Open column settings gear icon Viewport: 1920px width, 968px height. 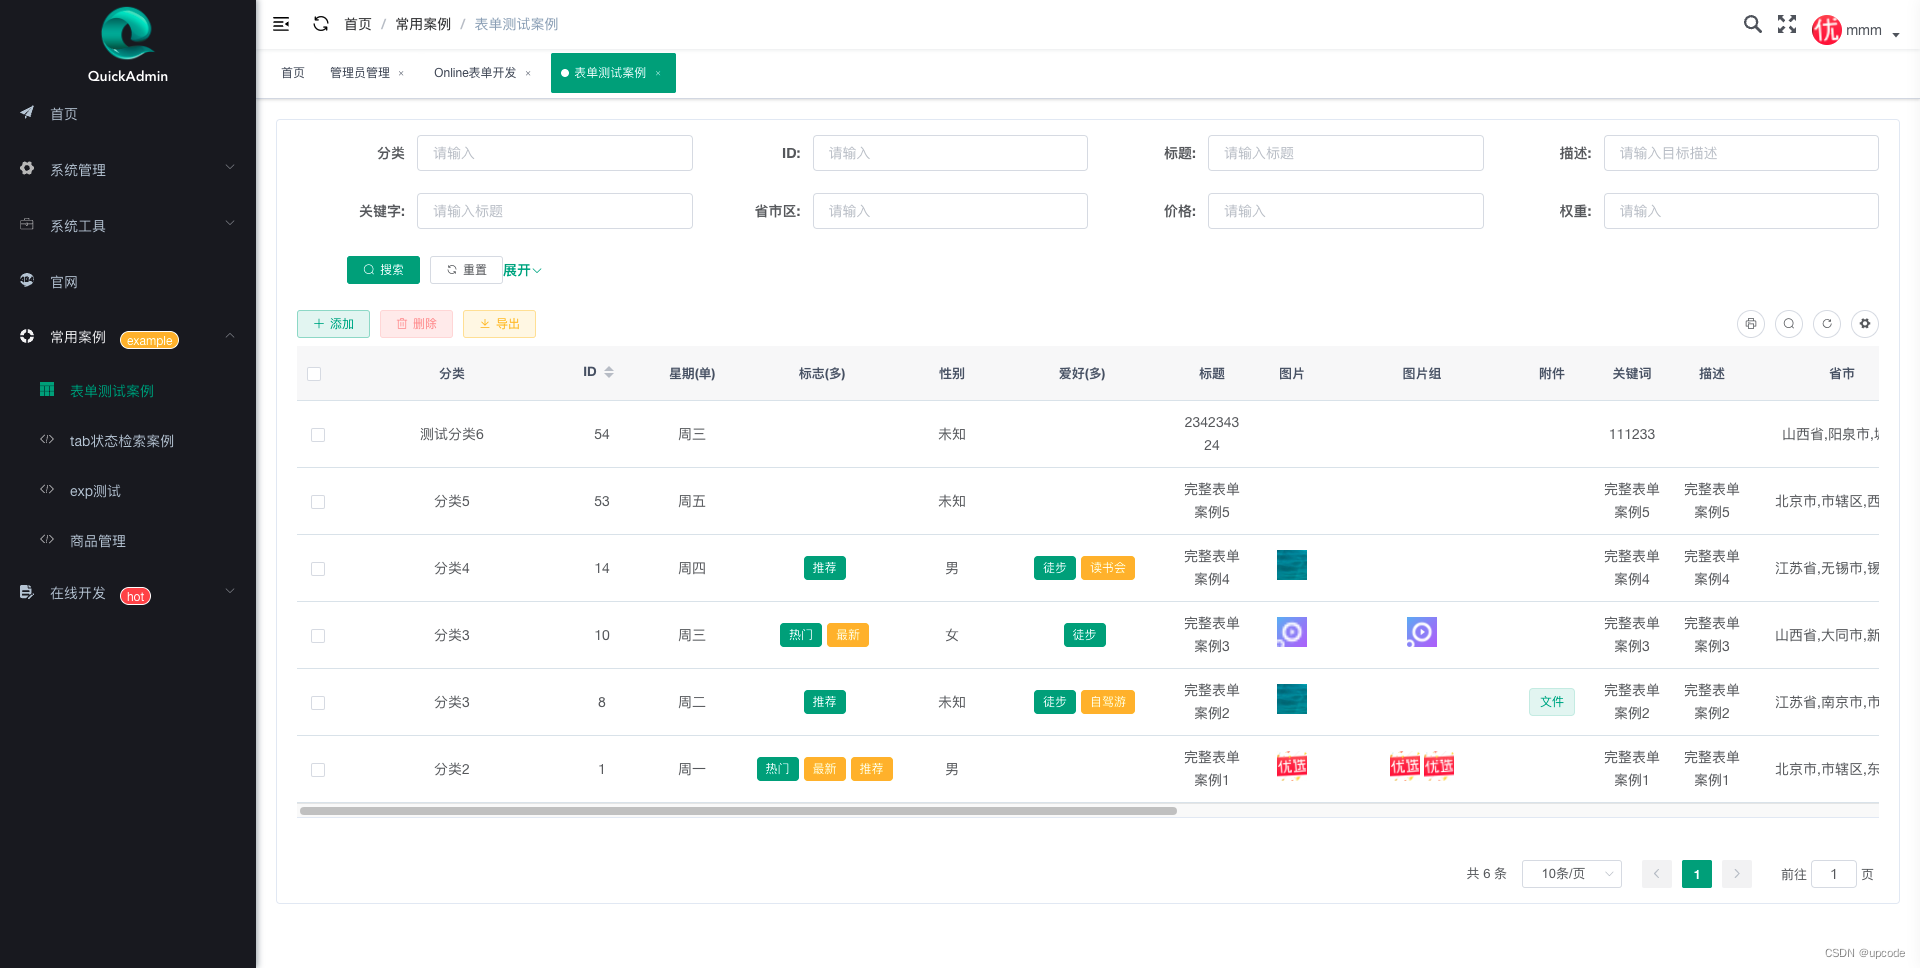click(1865, 324)
